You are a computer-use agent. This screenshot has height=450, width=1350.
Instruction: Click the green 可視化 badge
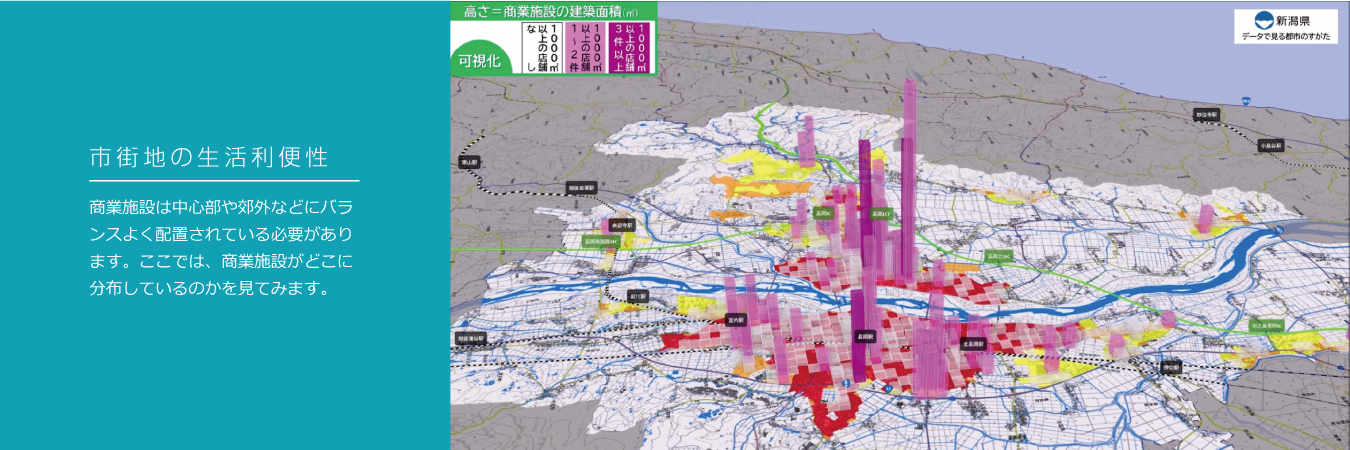click(478, 61)
